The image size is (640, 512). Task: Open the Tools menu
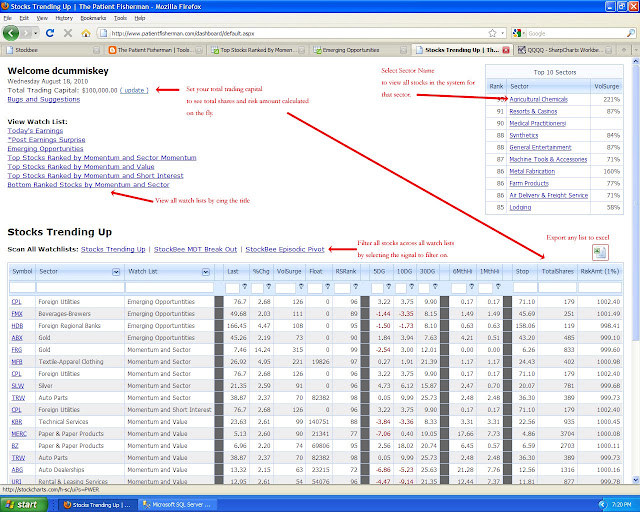tap(120, 18)
